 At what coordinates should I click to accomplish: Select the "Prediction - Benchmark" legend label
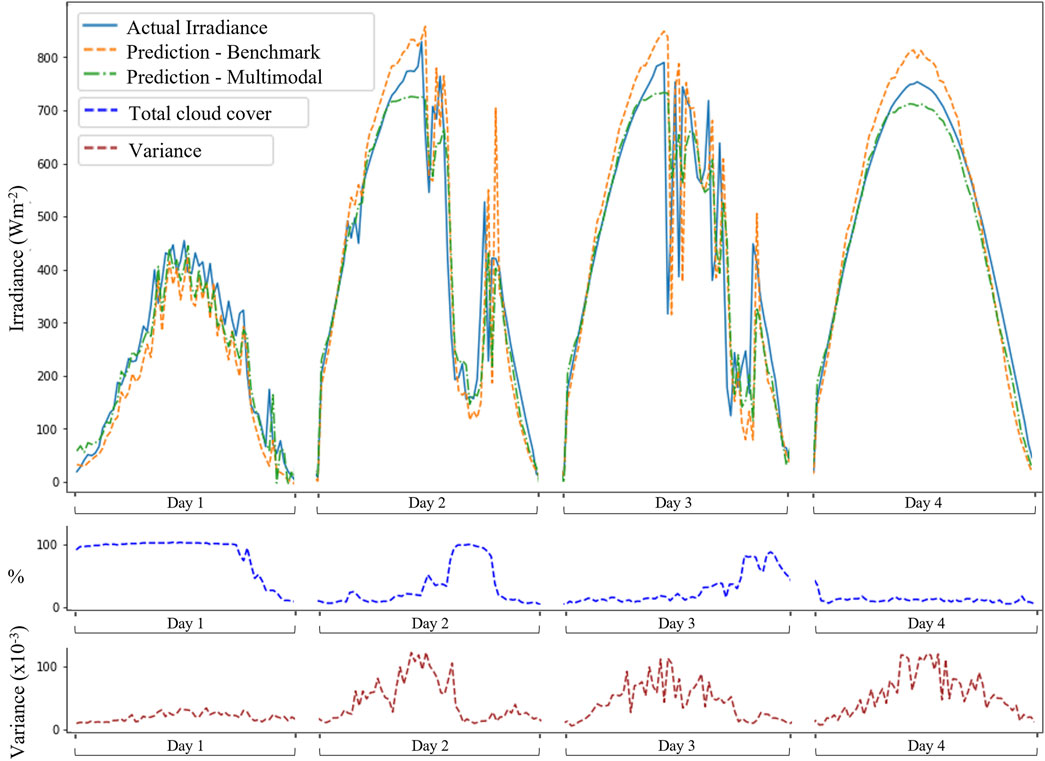click(x=223, y=52)
